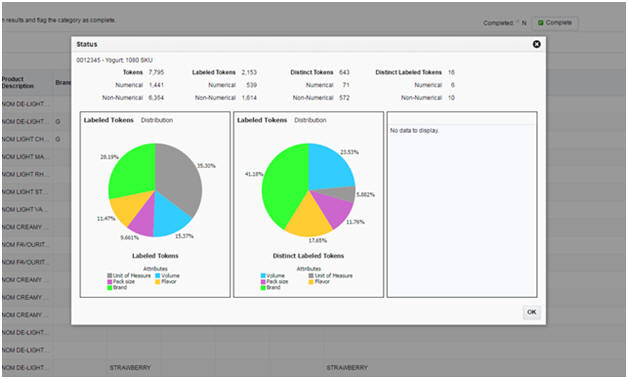Click the OK button in Status dialog

click(531, 312)
